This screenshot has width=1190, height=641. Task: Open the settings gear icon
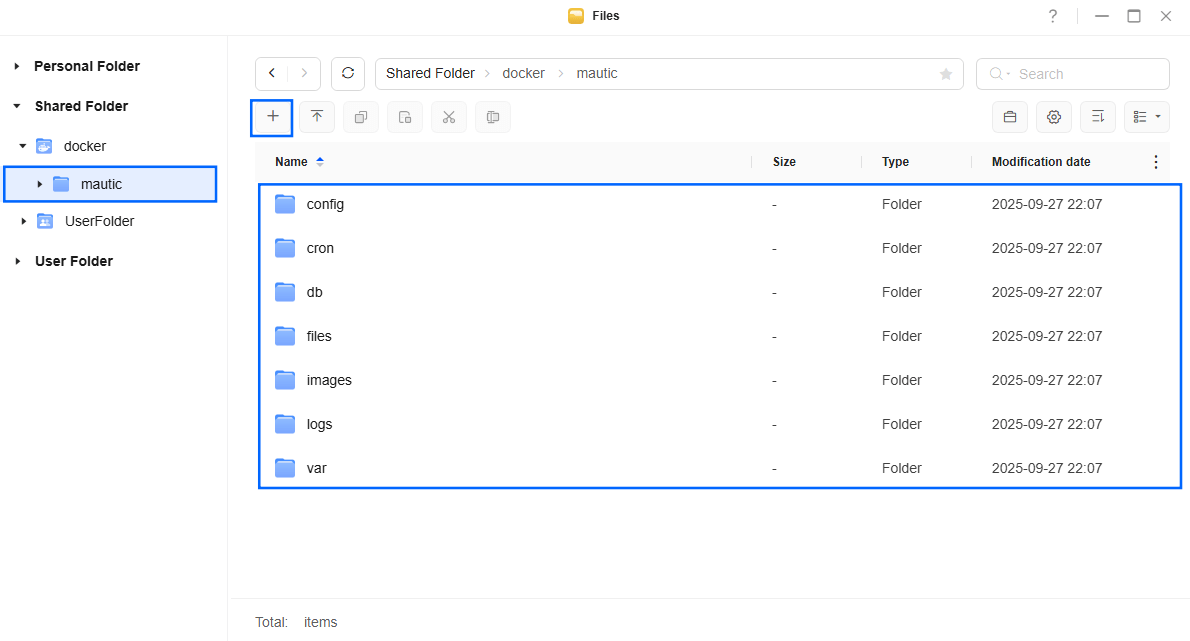(x=1054, y=117)
